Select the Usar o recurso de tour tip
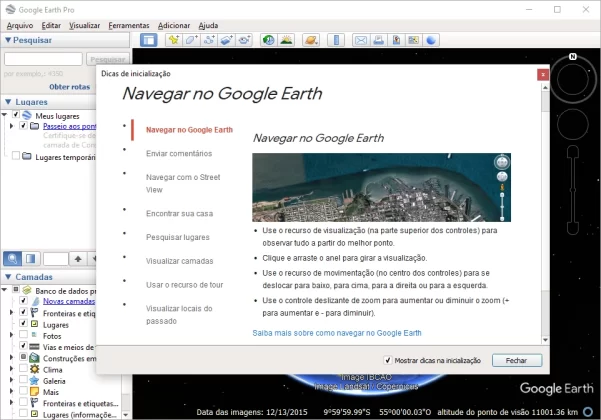 pos(184,285)
